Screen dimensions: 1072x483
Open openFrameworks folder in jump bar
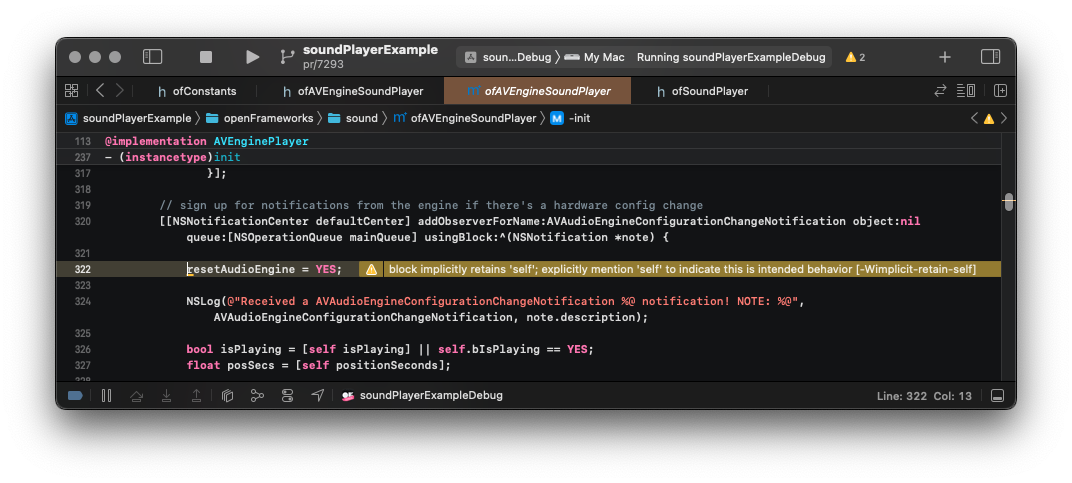click(259, 118)
